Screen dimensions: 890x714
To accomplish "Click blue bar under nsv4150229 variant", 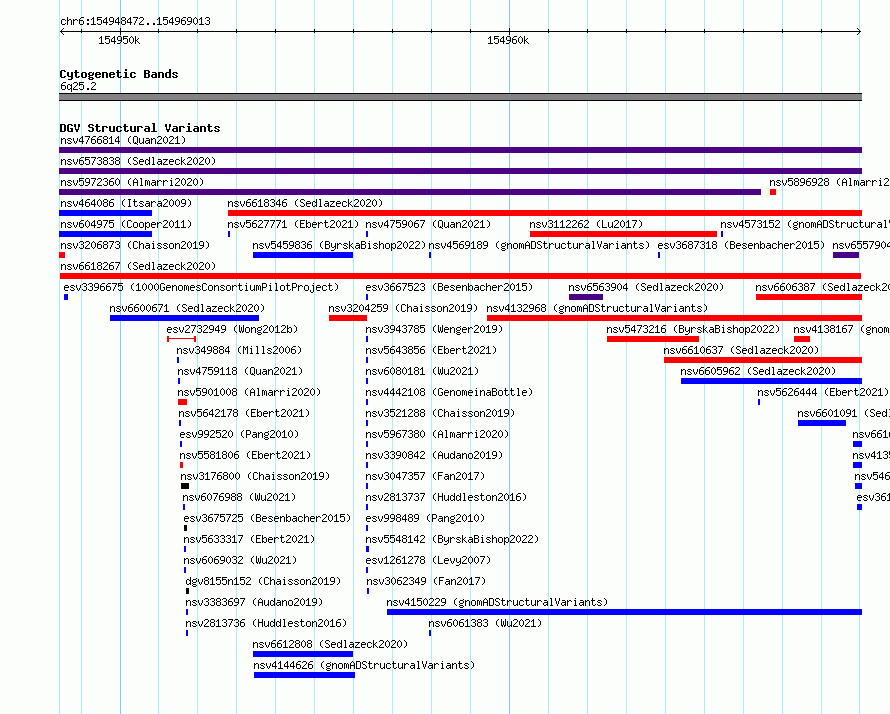I will pos(624,612).
